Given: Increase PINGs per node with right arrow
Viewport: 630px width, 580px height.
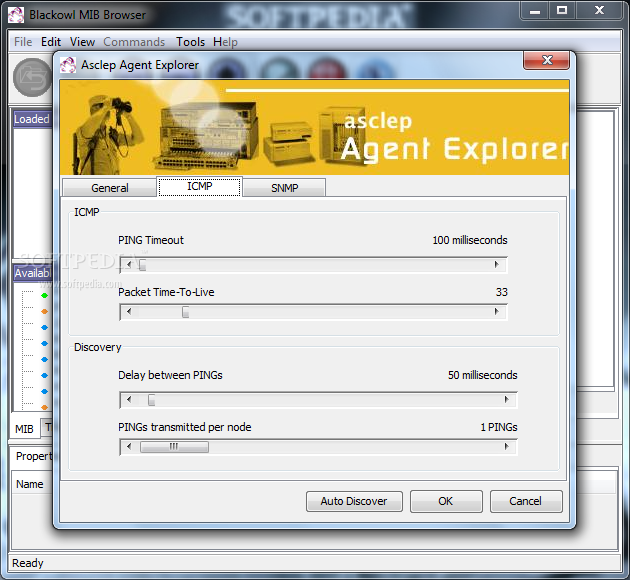Looking at the screenshot, I should click(507, 447).
